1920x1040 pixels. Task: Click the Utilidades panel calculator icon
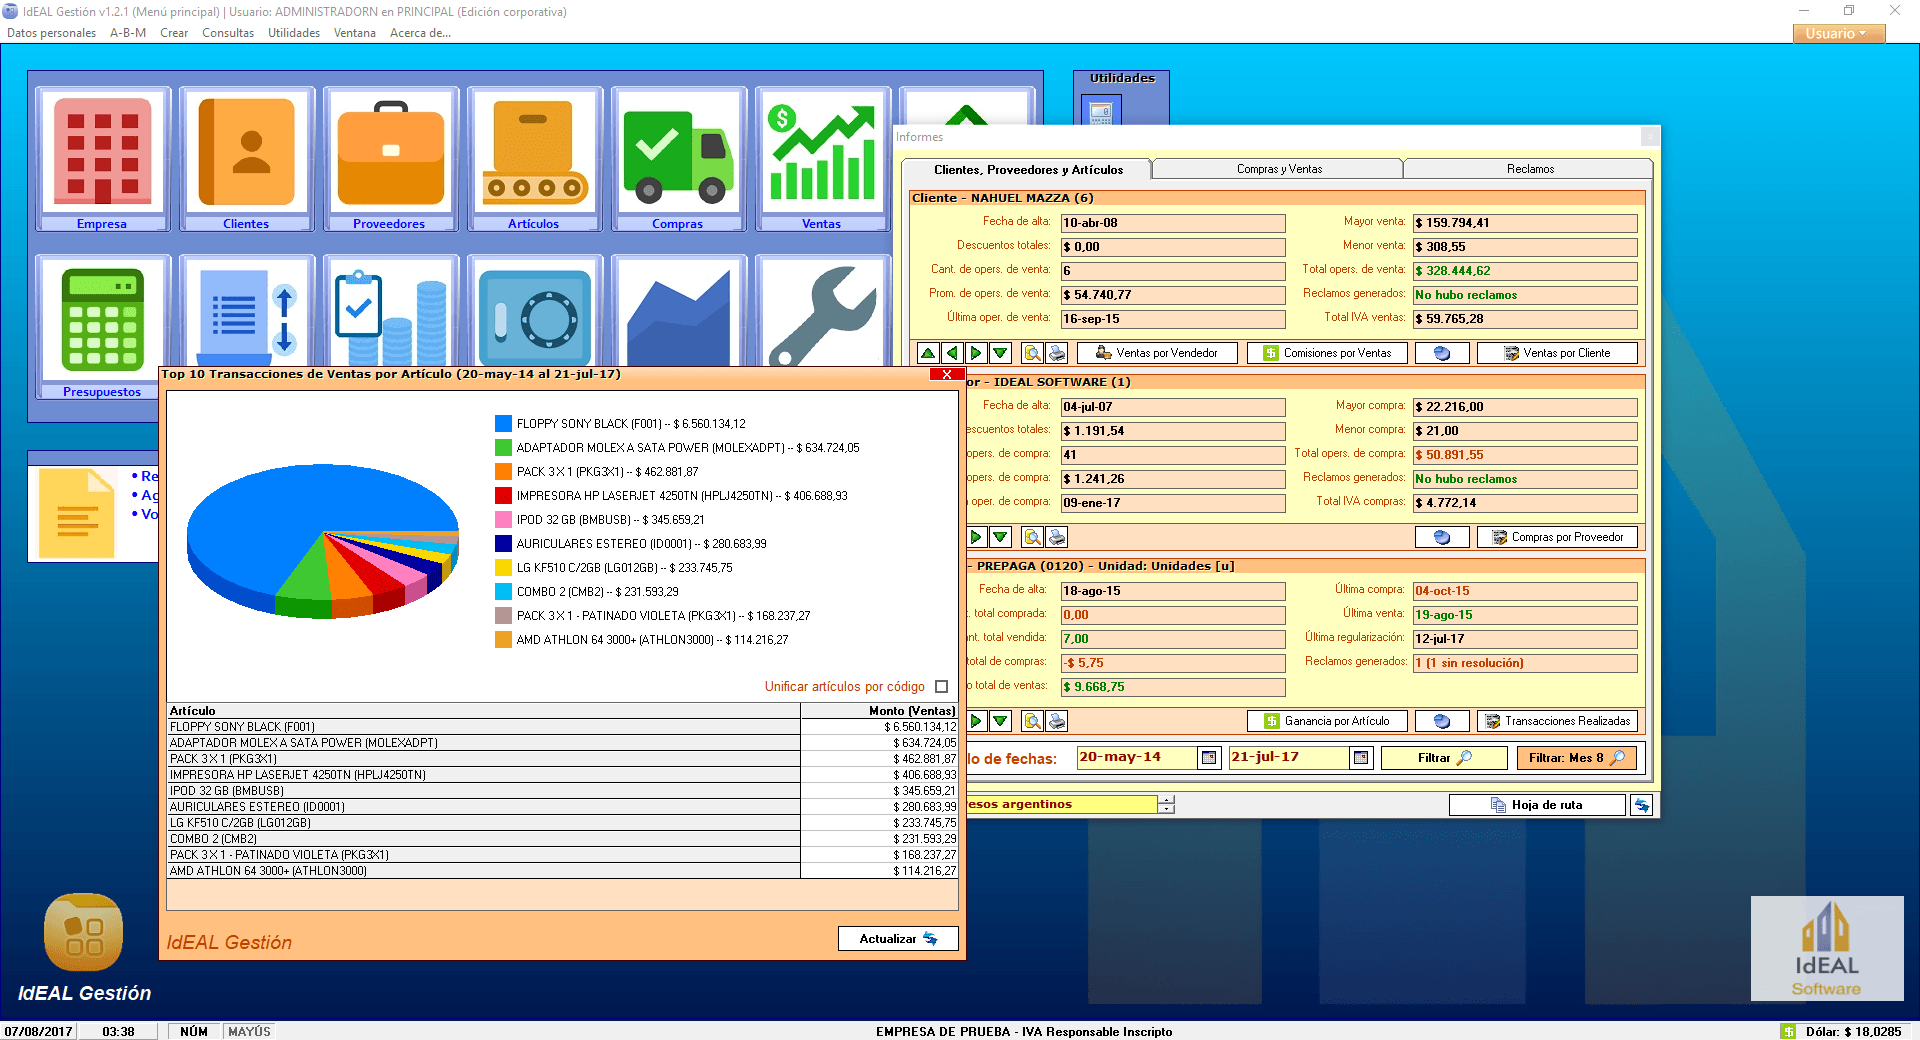[1101, 111]
